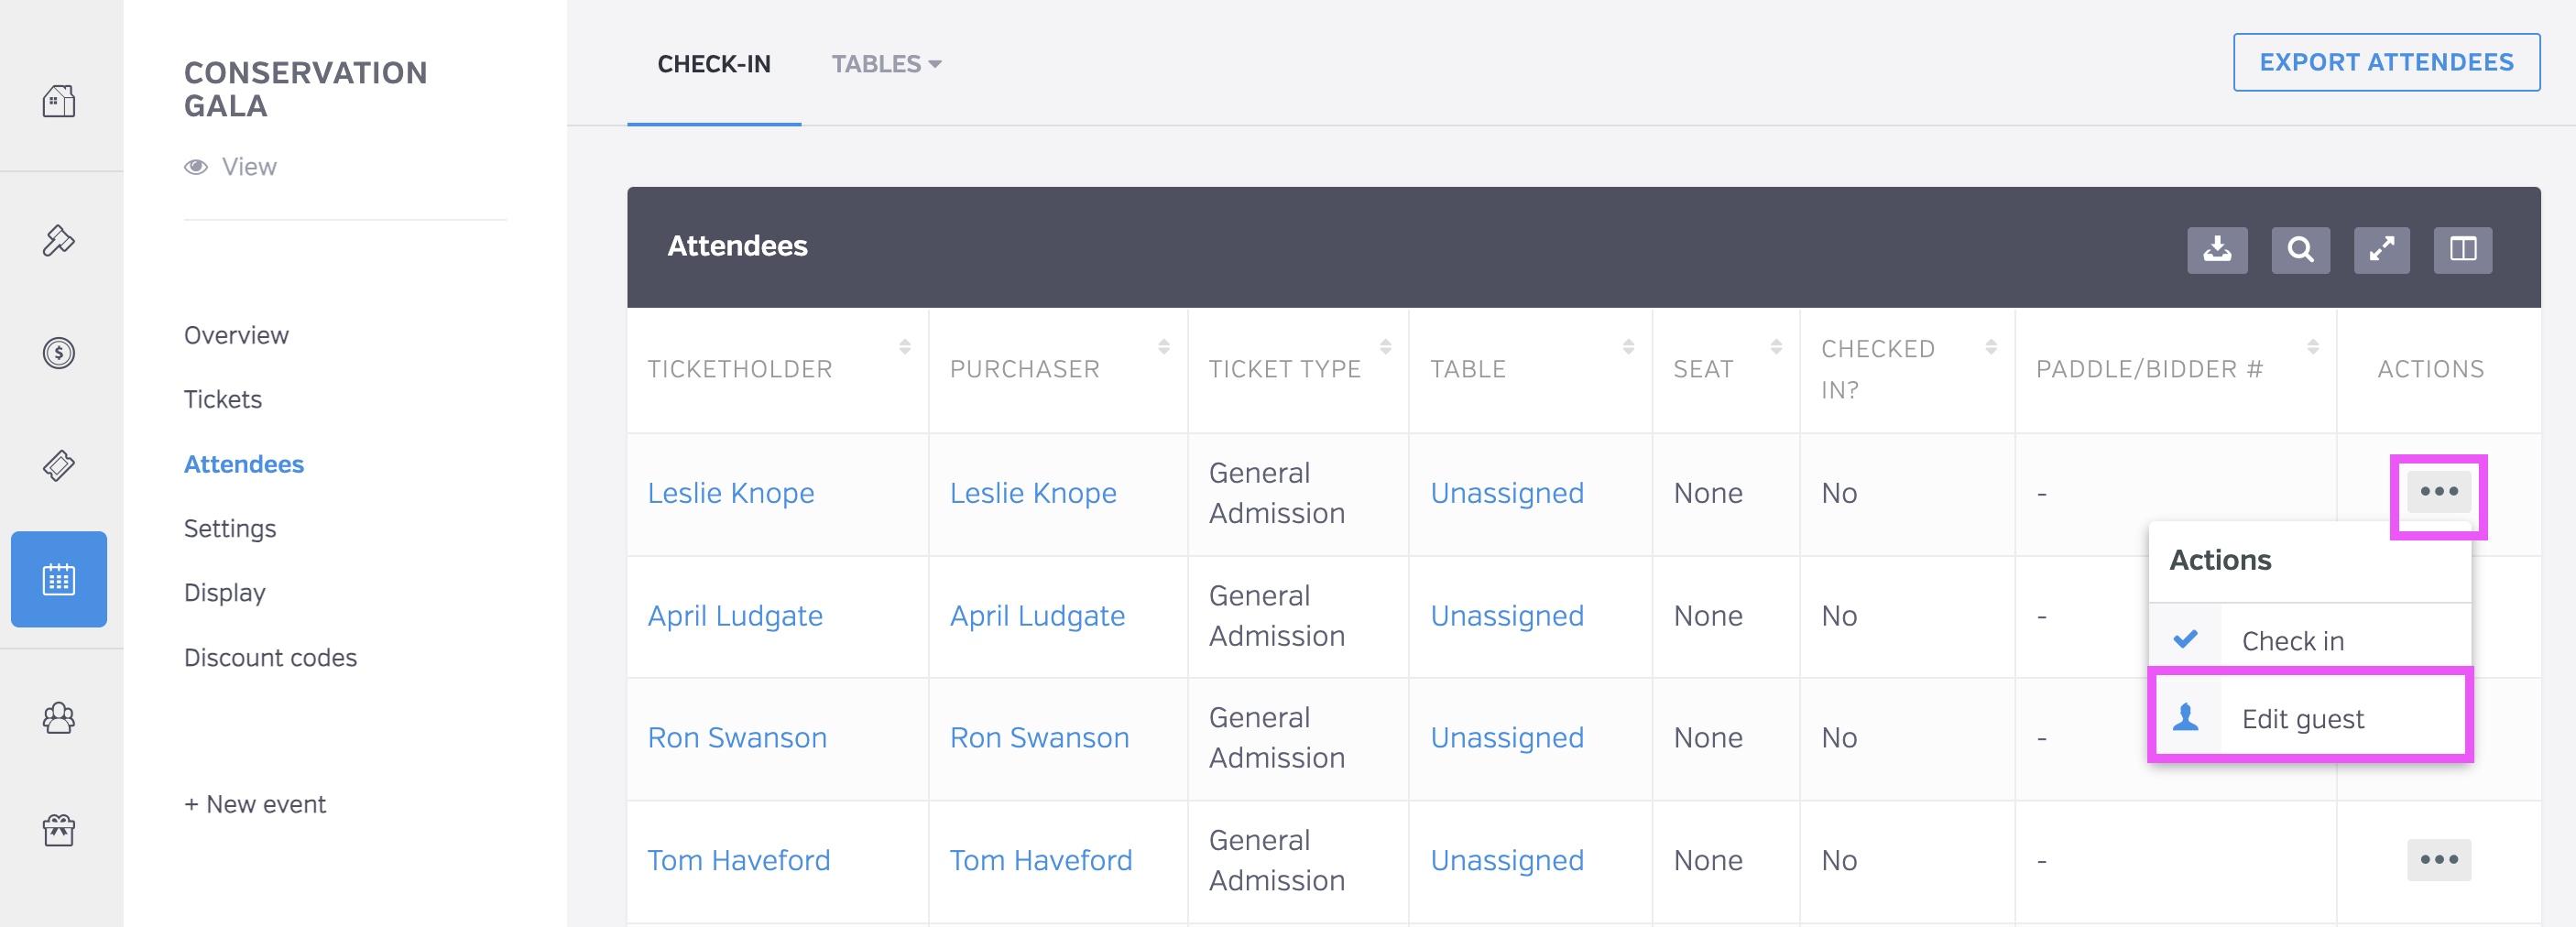Choose Edit guest in the Actions menu
Viewport: 2576px width, 927px height.
click(2301, 718)
